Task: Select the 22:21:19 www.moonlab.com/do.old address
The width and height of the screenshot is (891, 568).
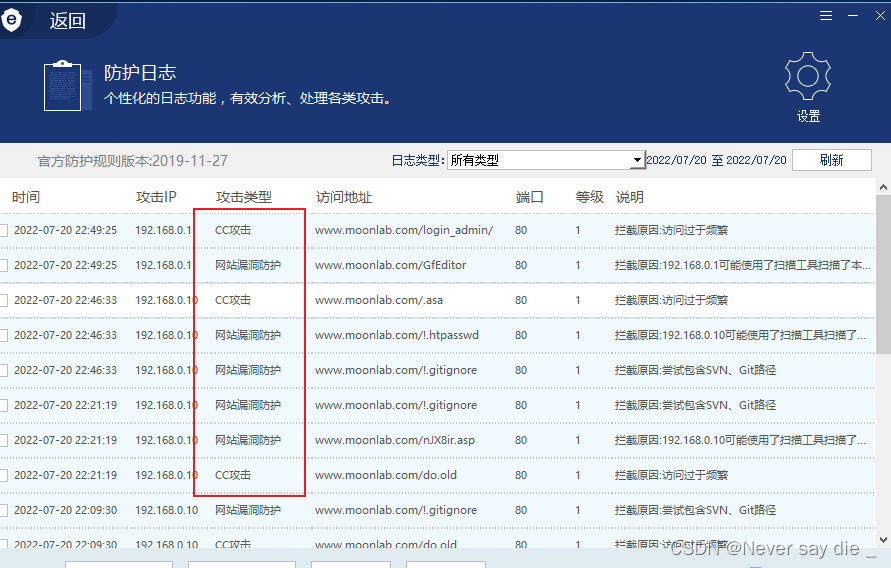Action: pyautogui.click(x=386, y=475)
